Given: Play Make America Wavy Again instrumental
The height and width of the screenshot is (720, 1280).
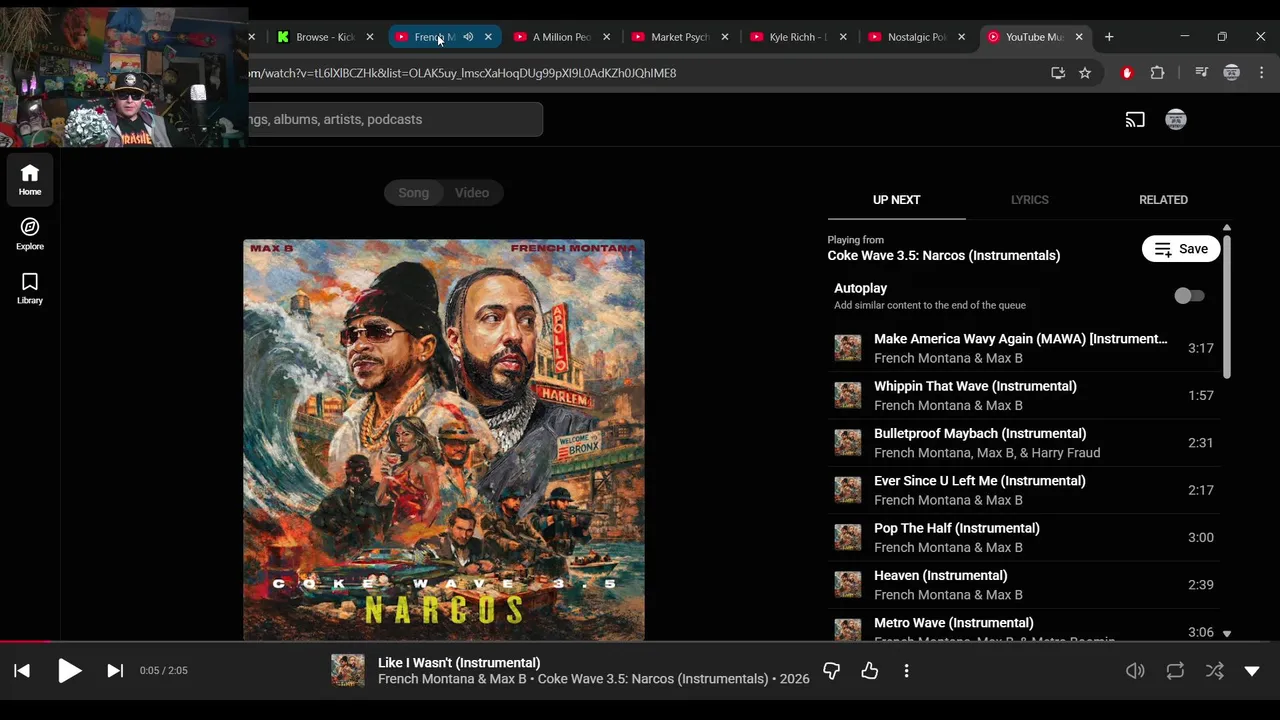Looking at the screenshot, I should 1023,348.
